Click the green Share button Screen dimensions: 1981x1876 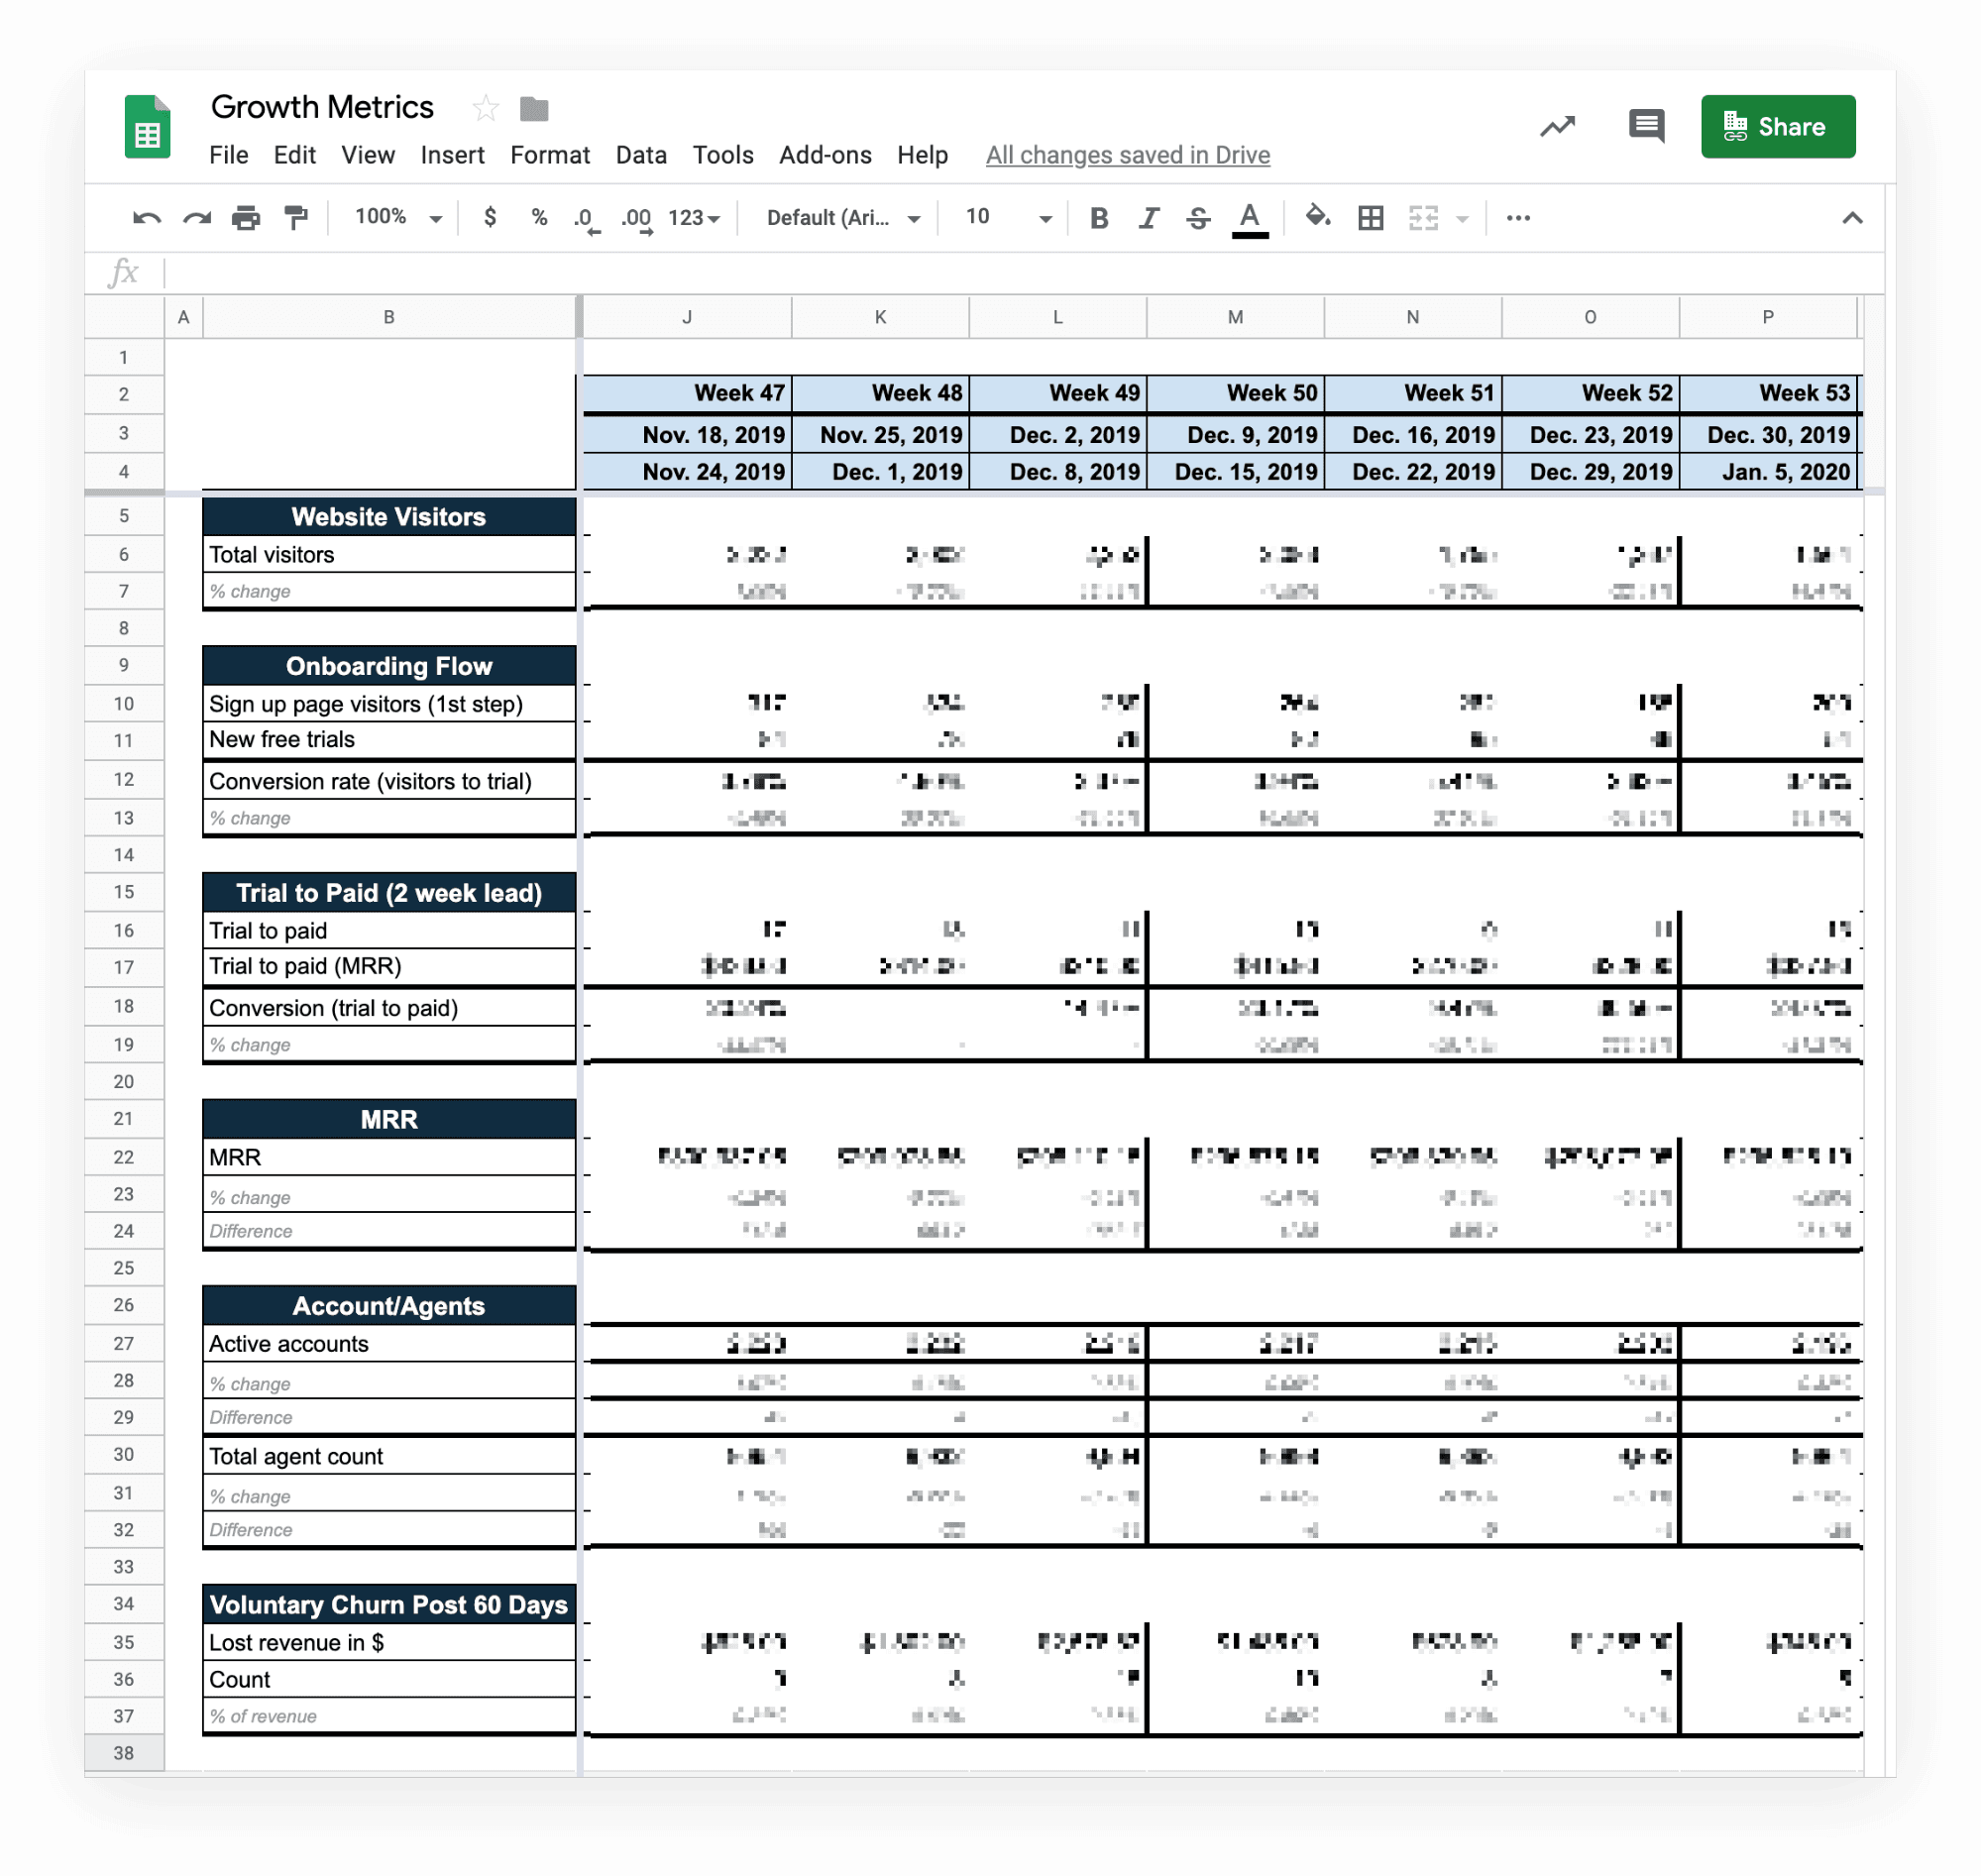point(1777,126)
